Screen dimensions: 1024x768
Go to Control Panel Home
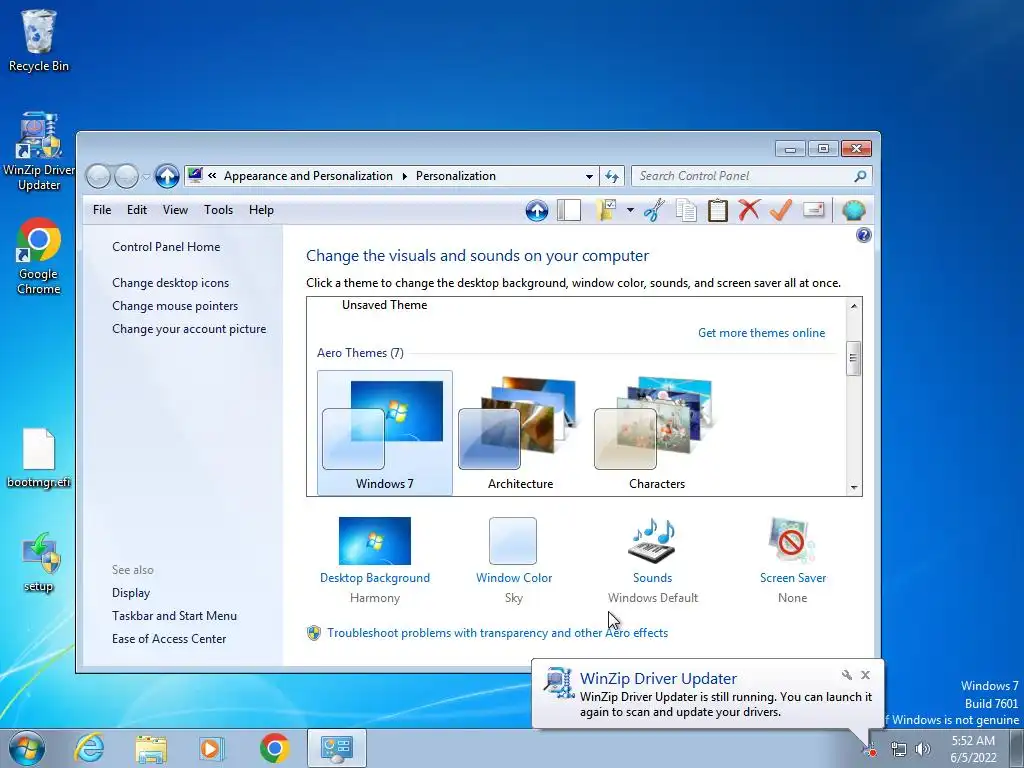[x=166, y=246]
